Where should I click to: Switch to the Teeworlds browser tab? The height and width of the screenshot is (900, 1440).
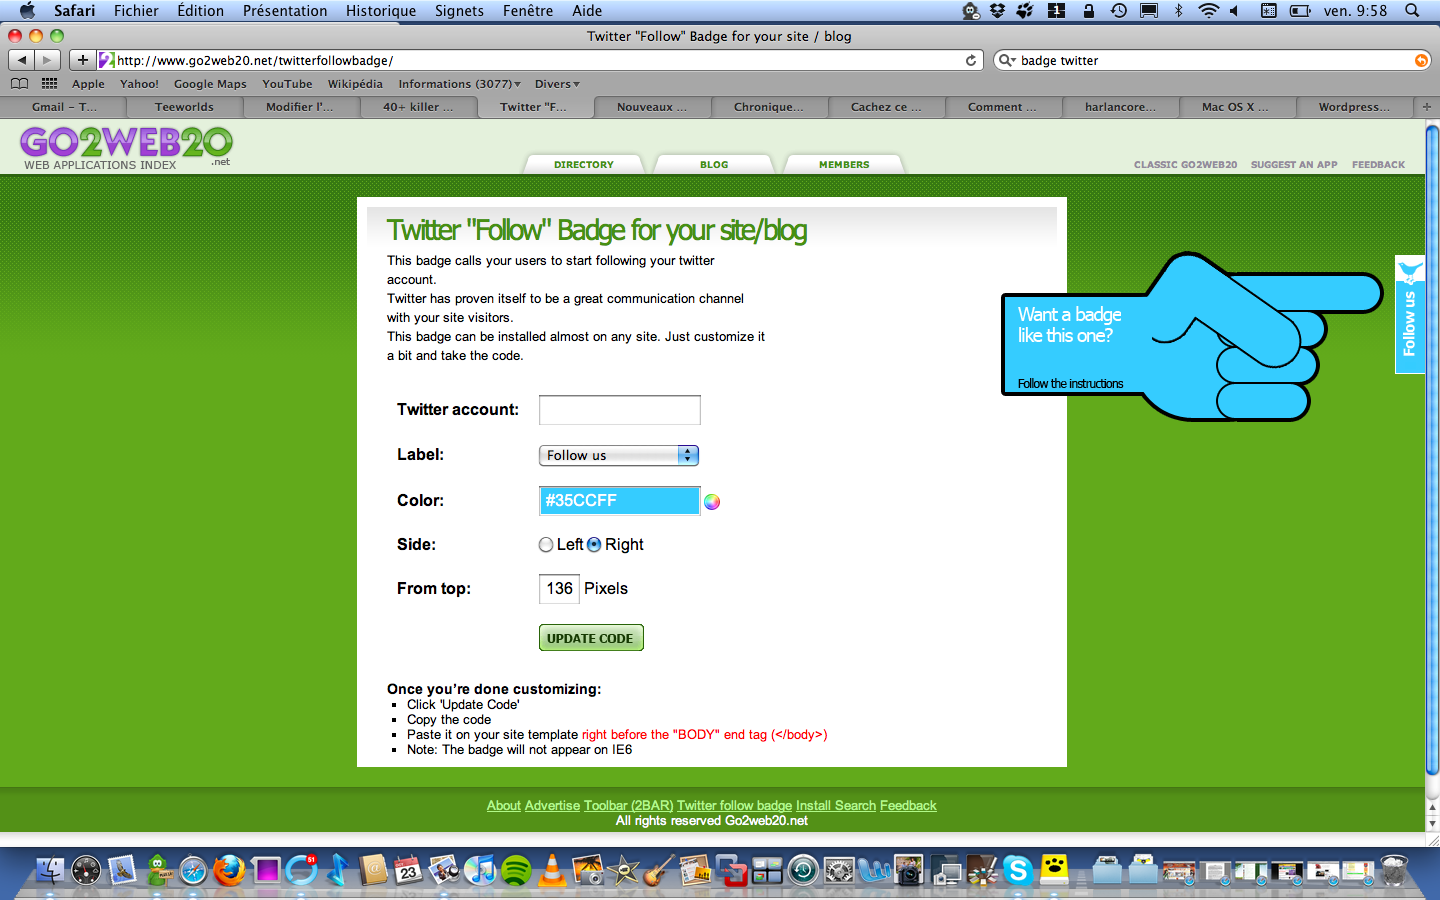coord(184,107)
